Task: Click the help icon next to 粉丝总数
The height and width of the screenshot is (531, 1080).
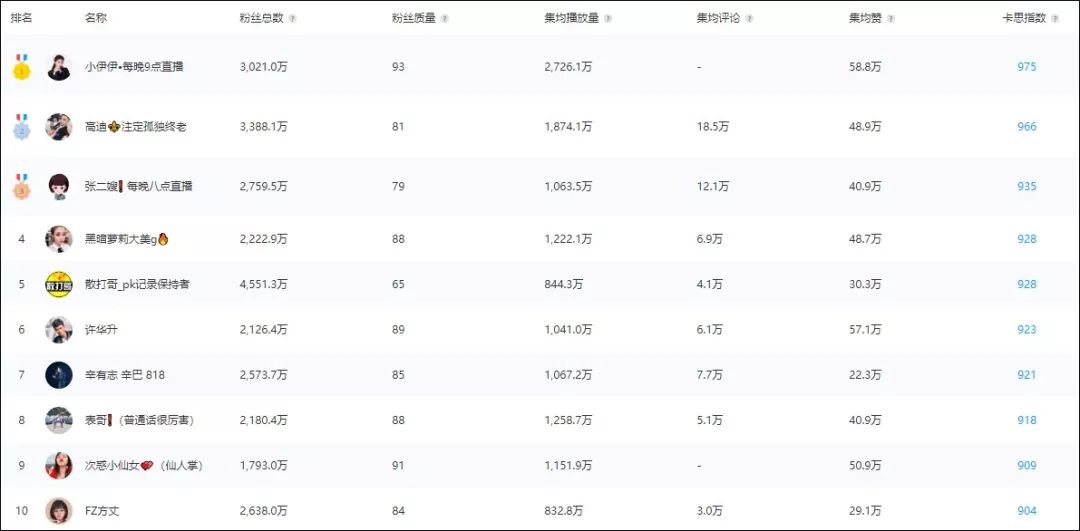Action: pyautogui.click(x=293, y=19)
